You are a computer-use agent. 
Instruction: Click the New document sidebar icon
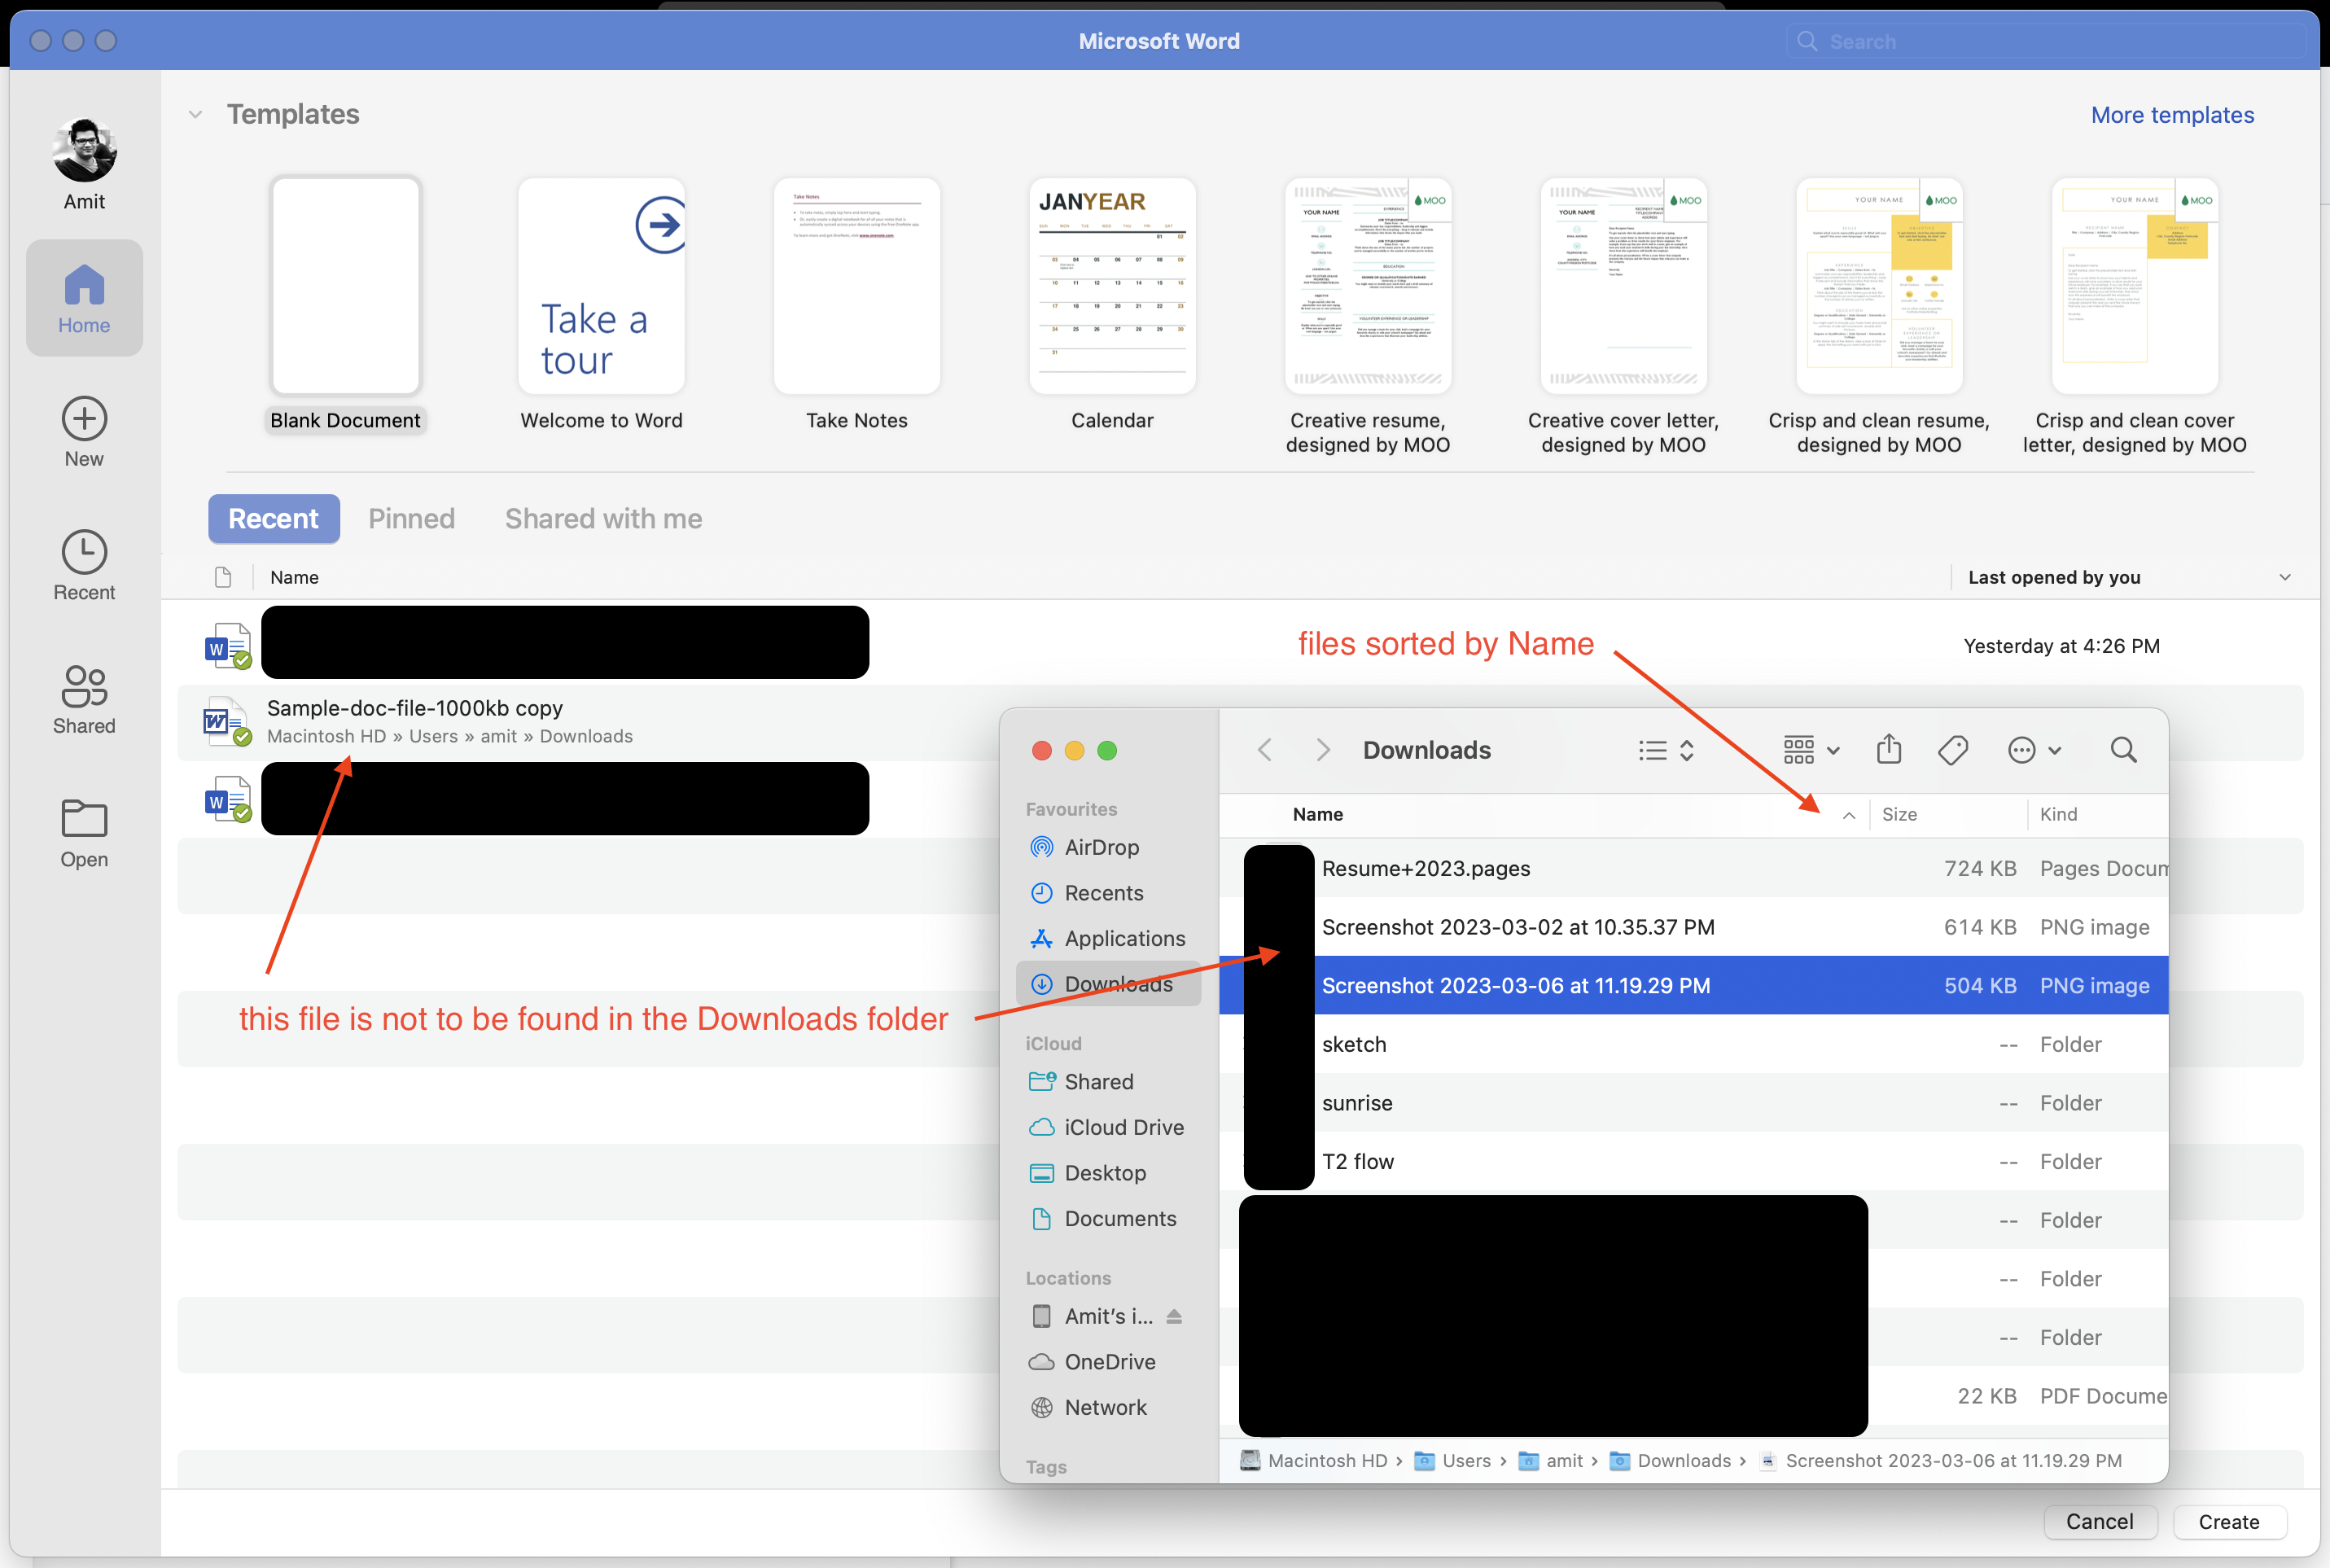tap(84, 420)
